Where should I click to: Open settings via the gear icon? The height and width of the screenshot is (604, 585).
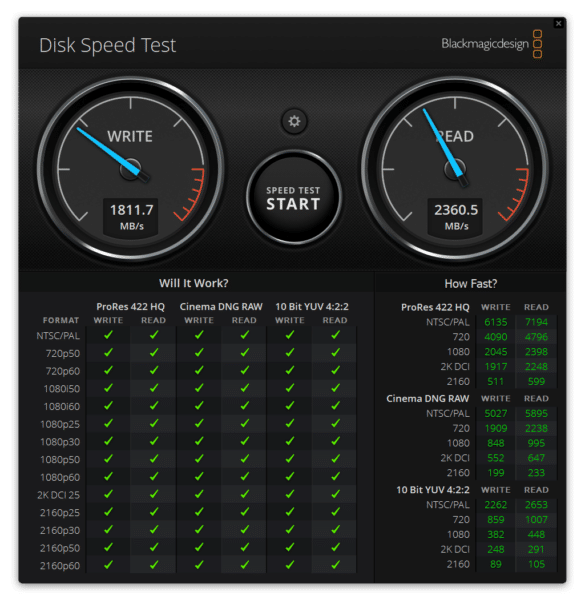294,121
